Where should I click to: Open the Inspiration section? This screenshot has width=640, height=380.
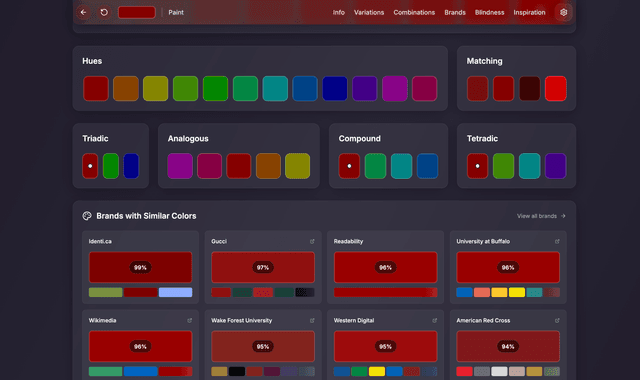[x=529, y=12]
